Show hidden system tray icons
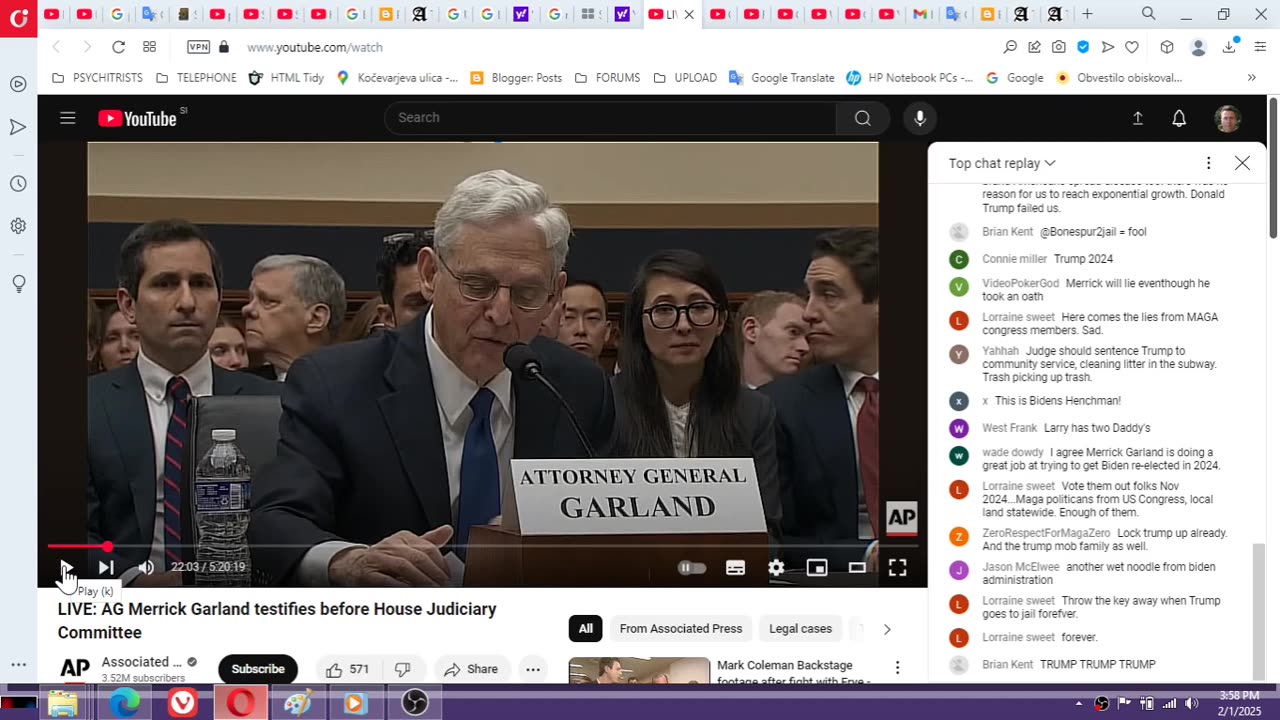The image size is (1280, 720). coord(1079,703)
